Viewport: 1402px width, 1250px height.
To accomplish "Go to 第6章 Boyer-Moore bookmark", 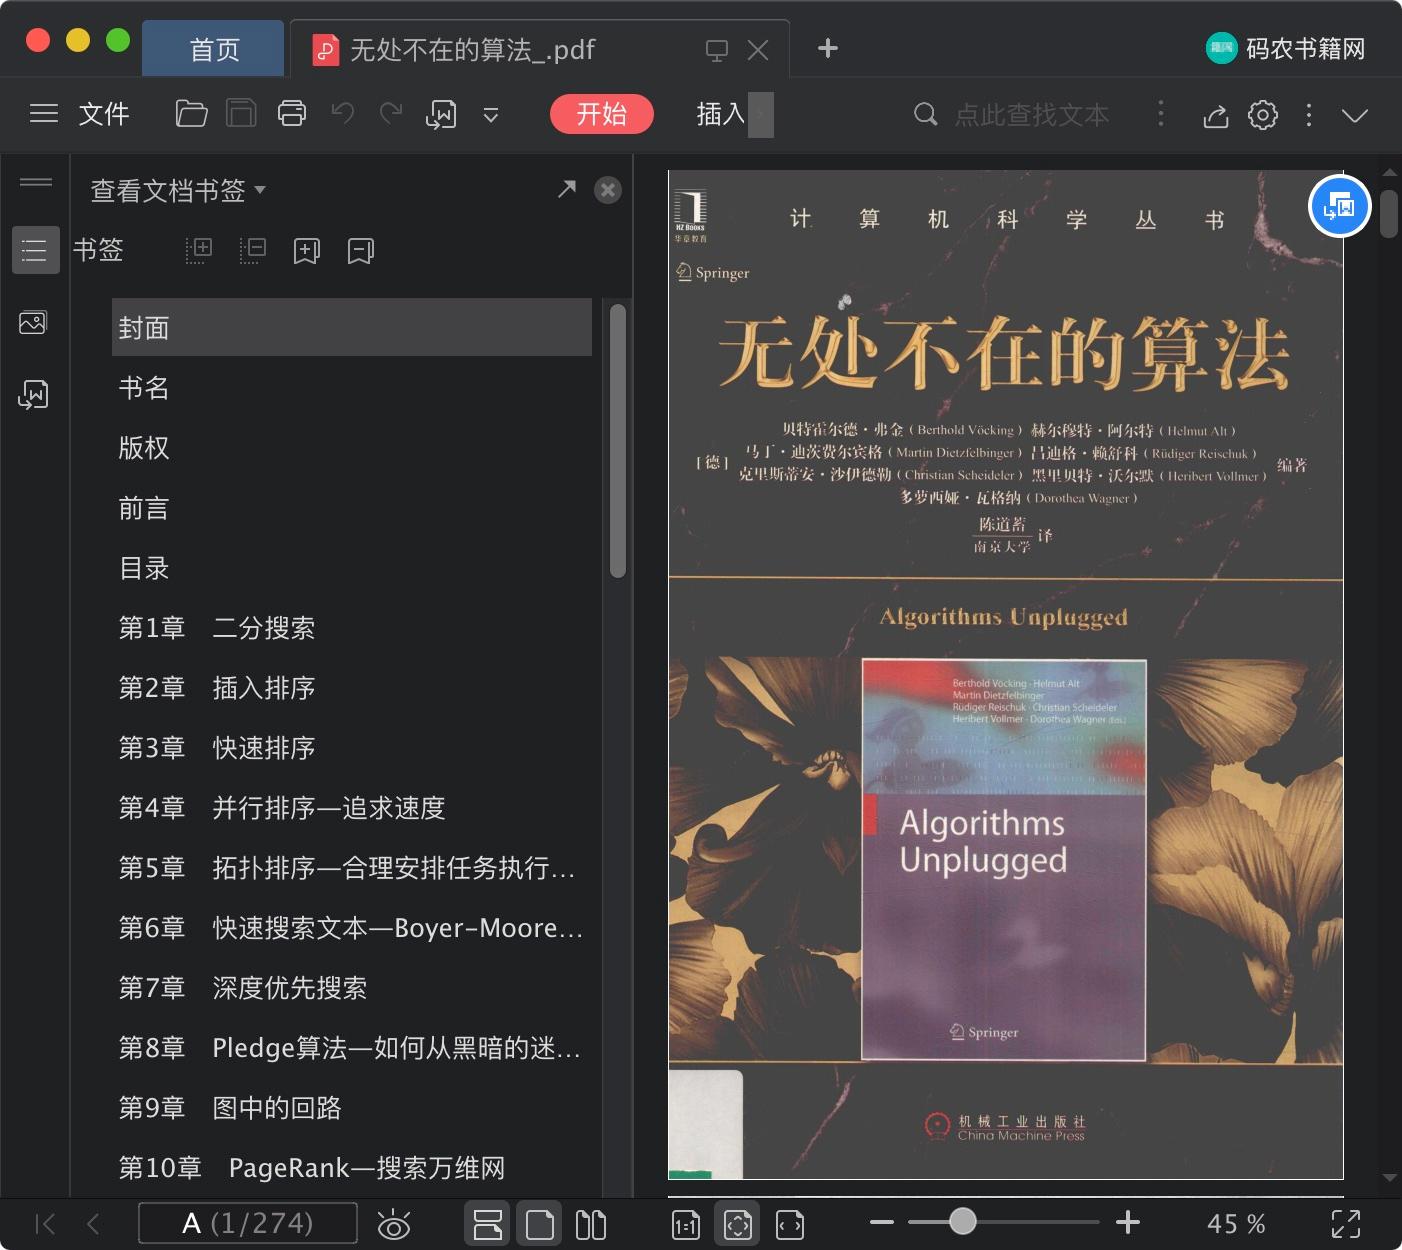I will (352, 928).
